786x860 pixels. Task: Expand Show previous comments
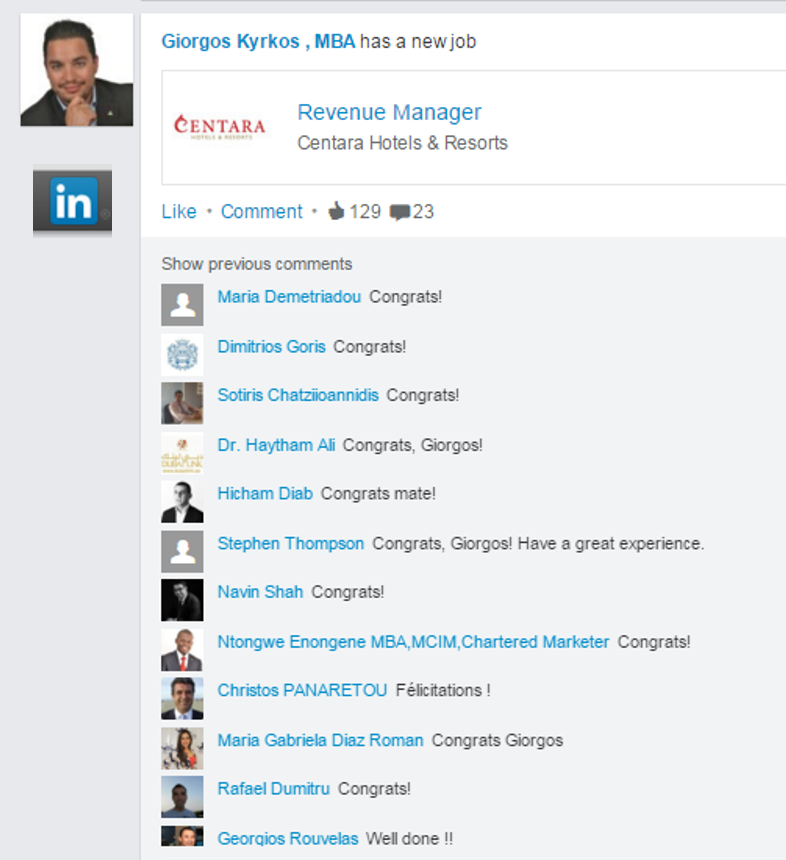click(x=257, y=264)
